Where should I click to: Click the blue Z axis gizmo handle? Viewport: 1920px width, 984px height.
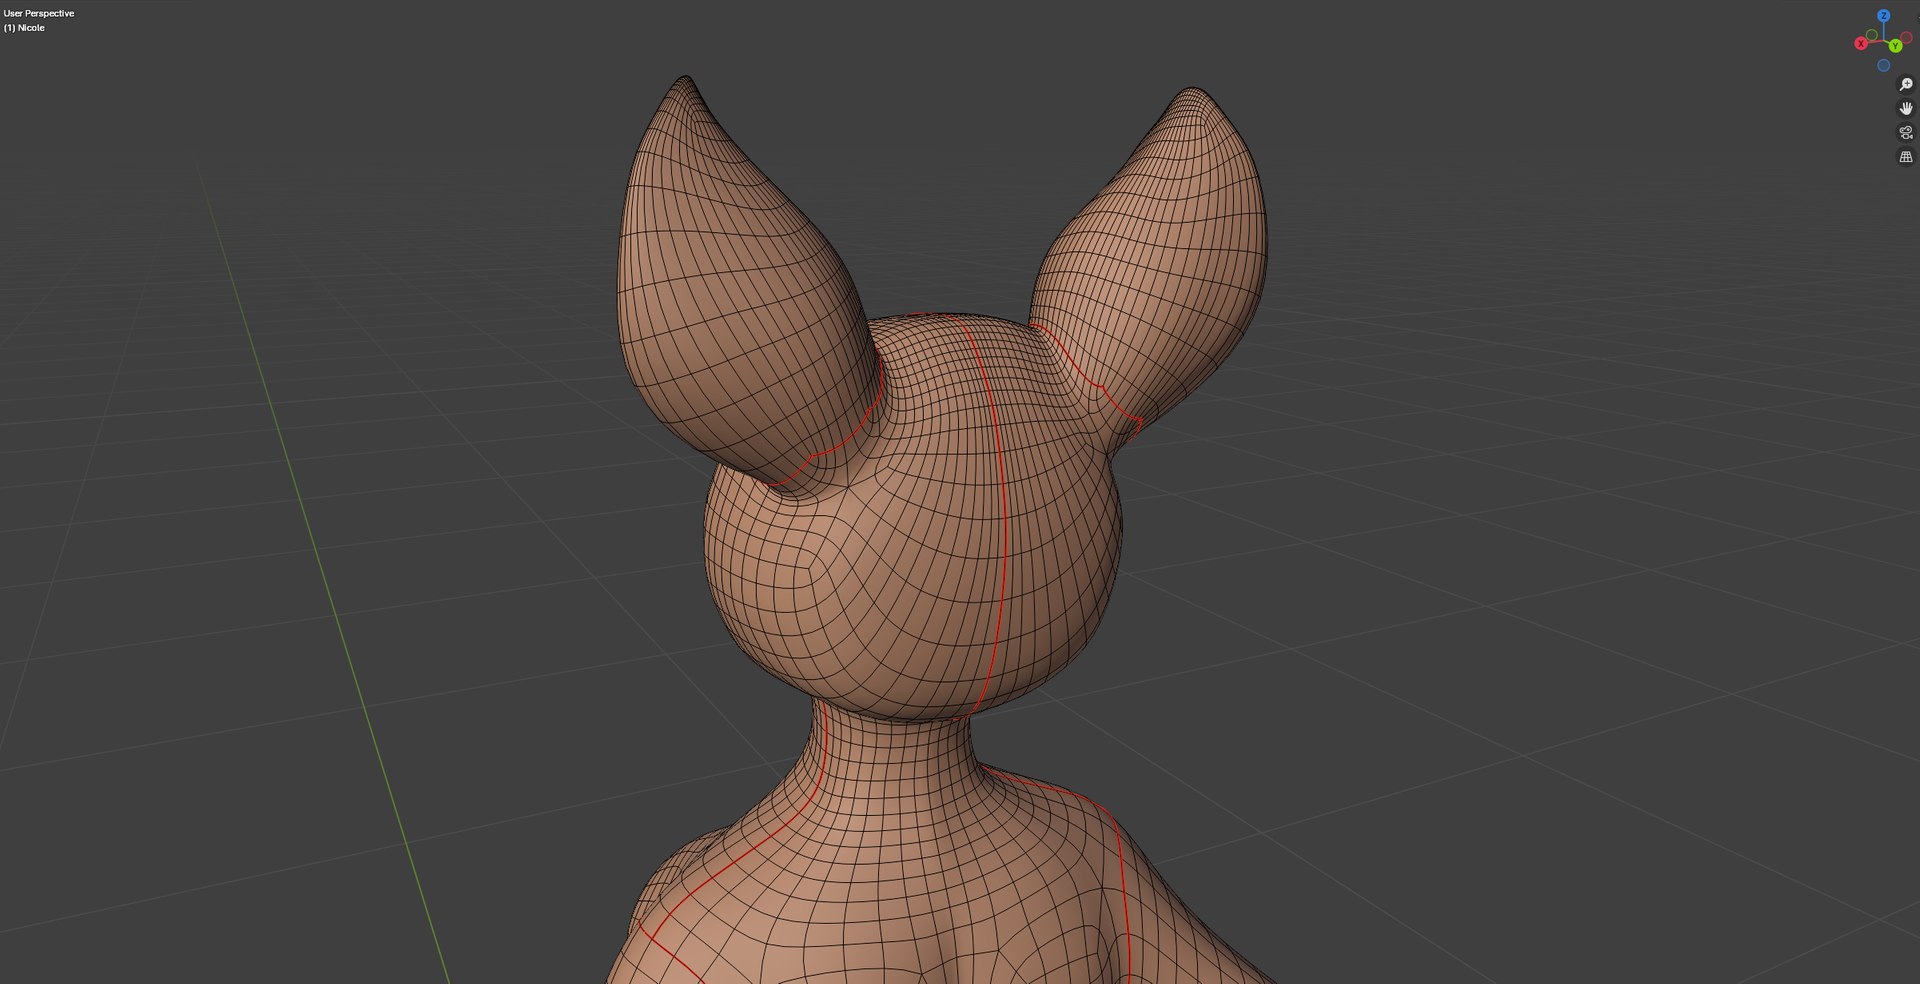[1884, 16]
